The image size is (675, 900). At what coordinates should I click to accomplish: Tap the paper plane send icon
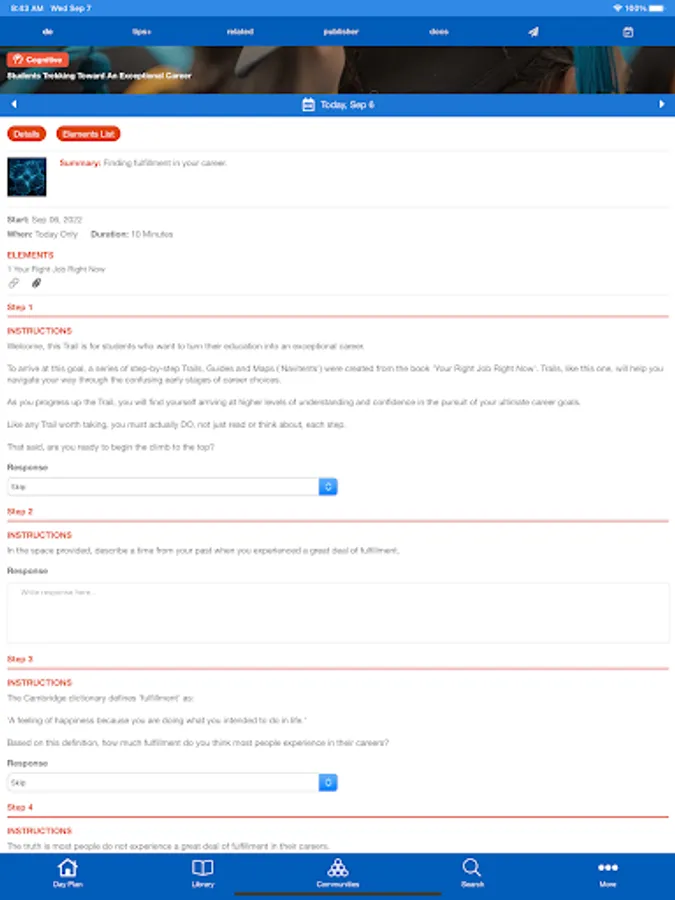pyautogui.click(x=533, y=32)
